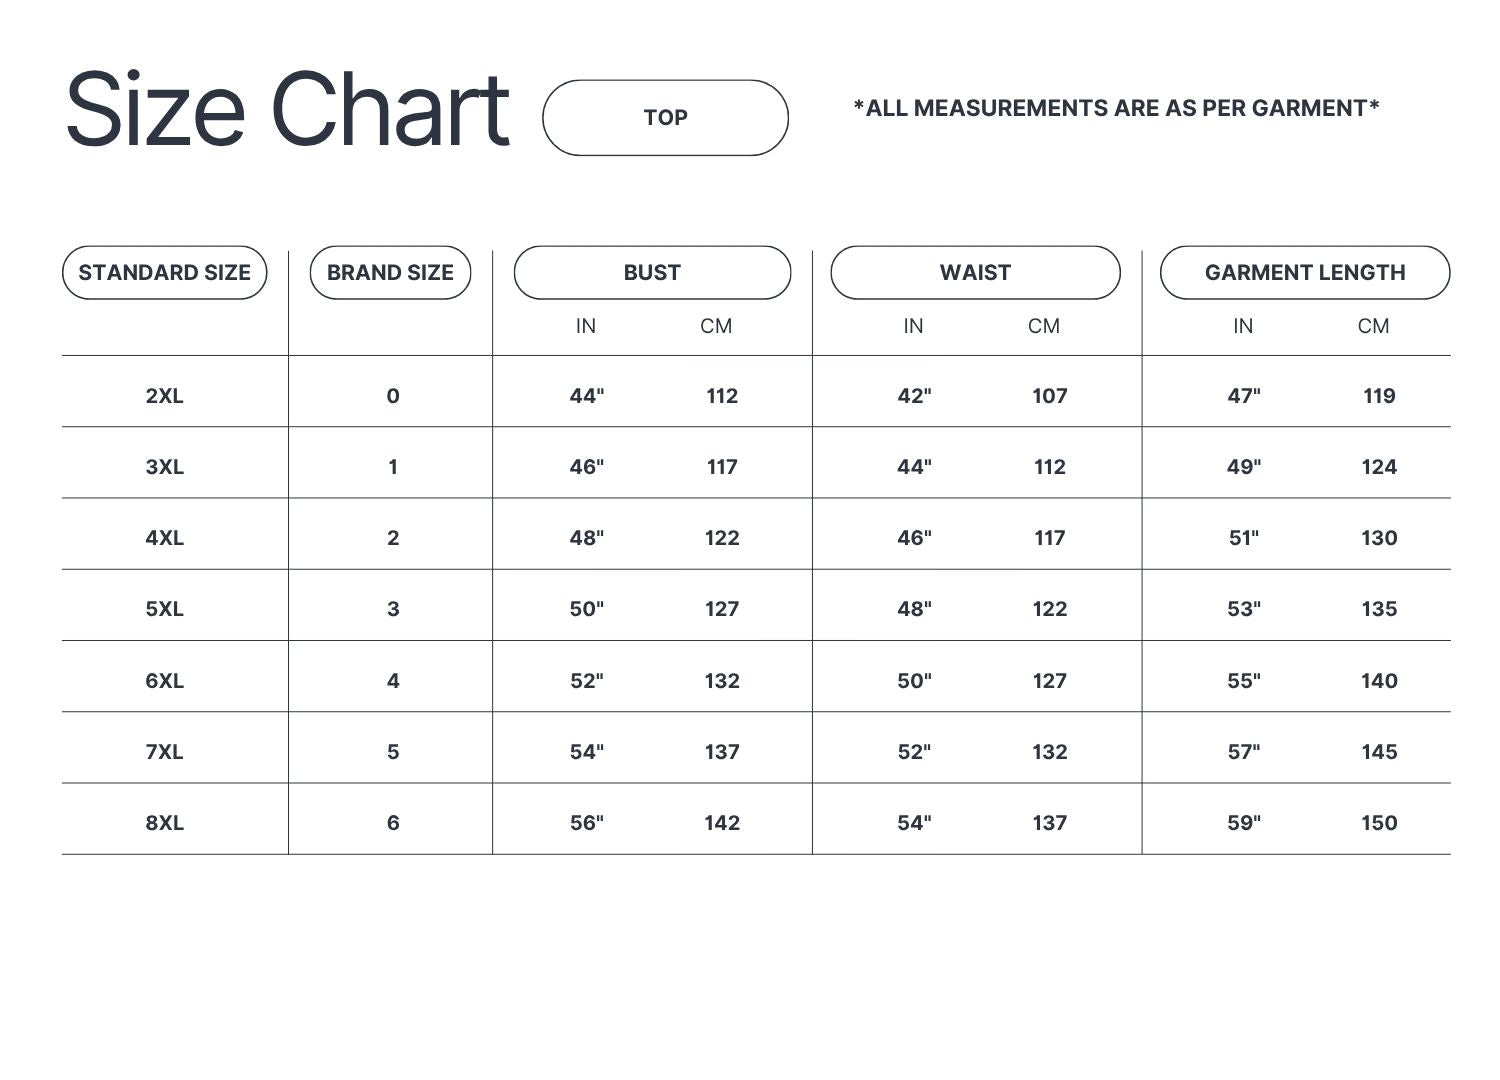Screen dimensions: 1500x1080
Task: Click the 5XL size row label
Action: click(165, 609)
